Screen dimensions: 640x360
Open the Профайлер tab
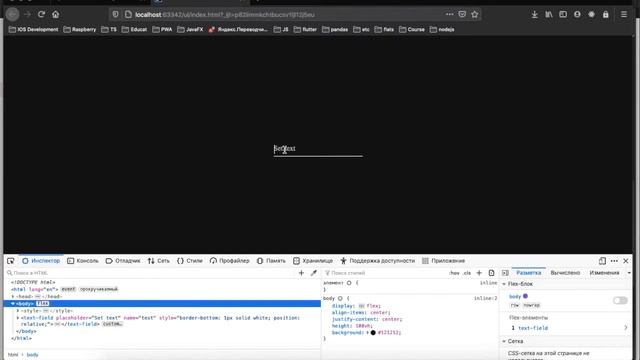click(229, 261)
